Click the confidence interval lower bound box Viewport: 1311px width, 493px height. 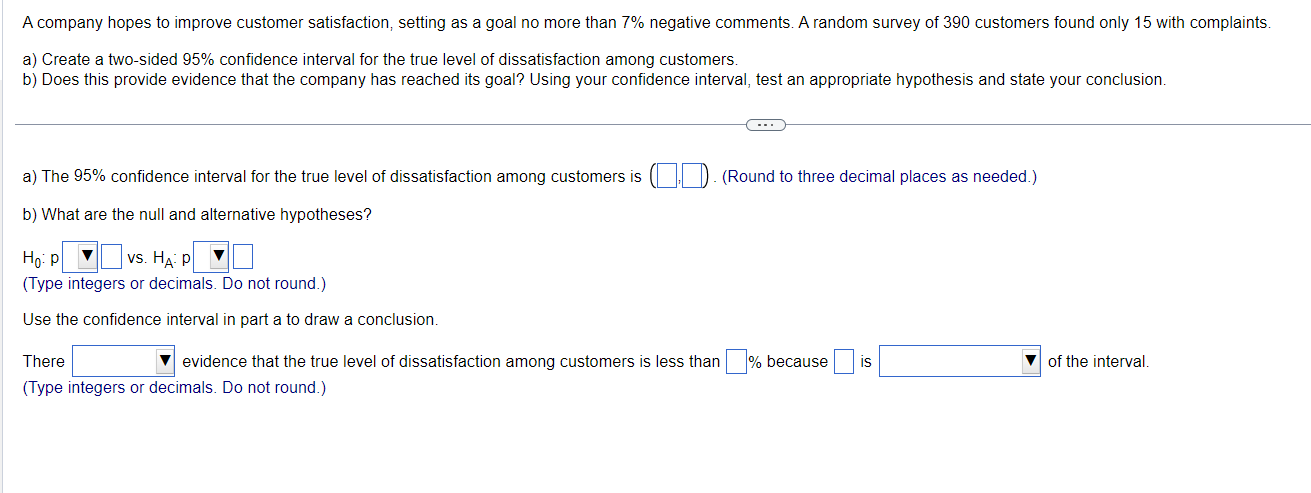tap(666, 177)
